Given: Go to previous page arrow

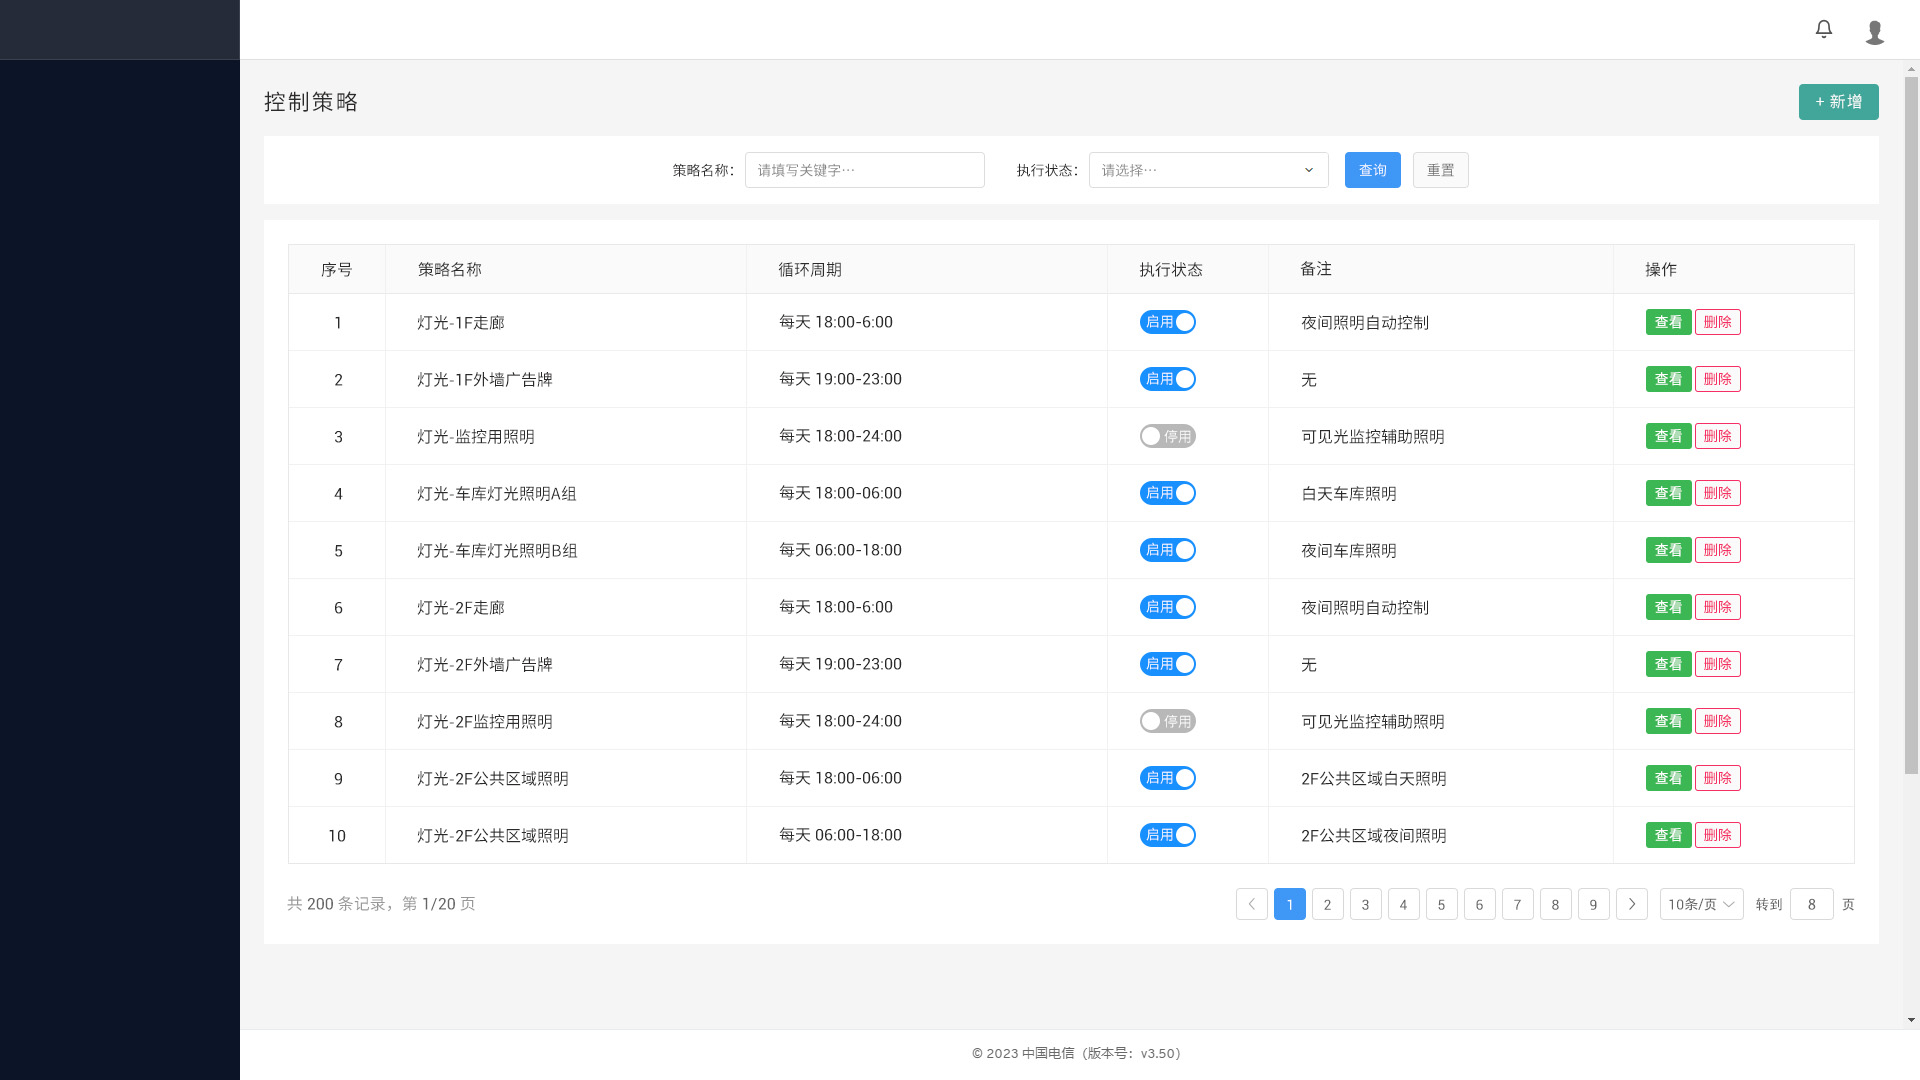Looking at the screenshot, I should pos(1251,904).
